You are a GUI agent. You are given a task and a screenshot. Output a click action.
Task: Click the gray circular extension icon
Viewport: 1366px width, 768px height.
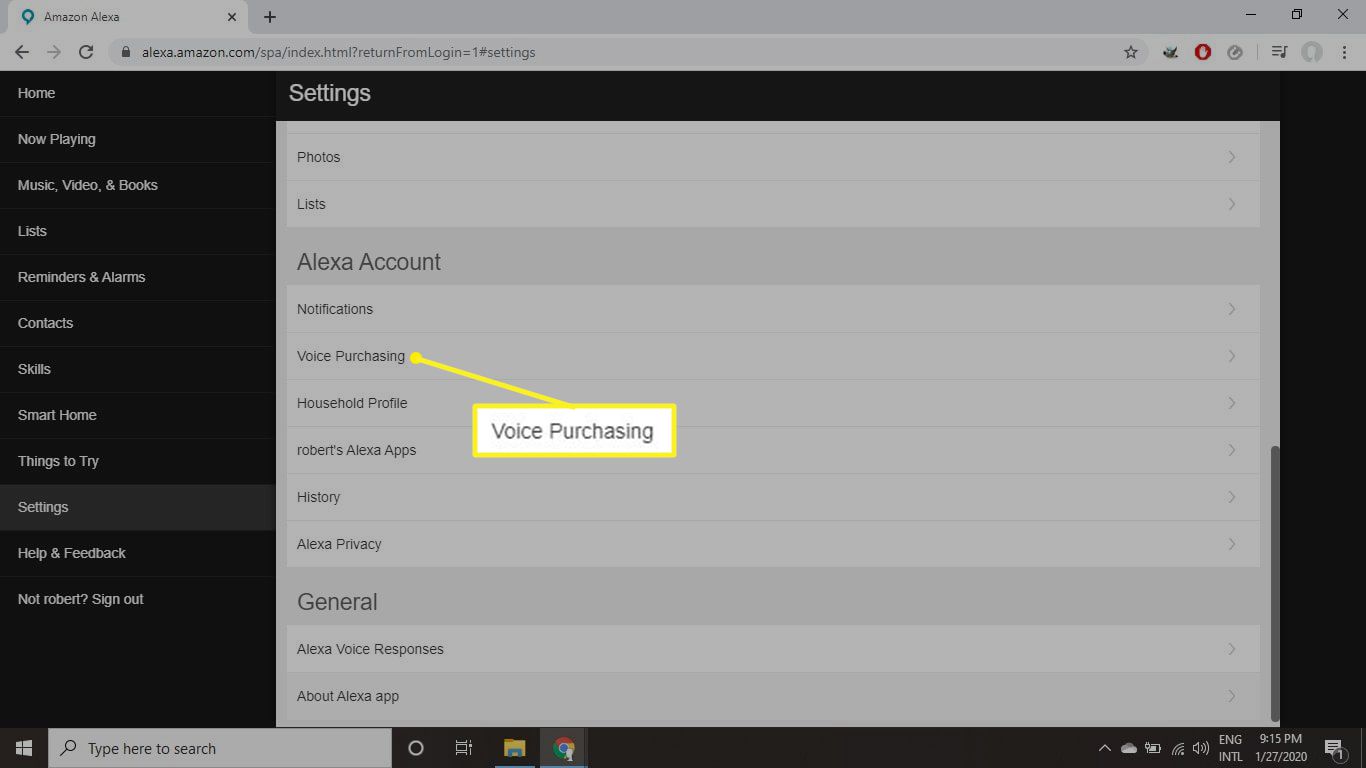click(x=1235, y=52)
